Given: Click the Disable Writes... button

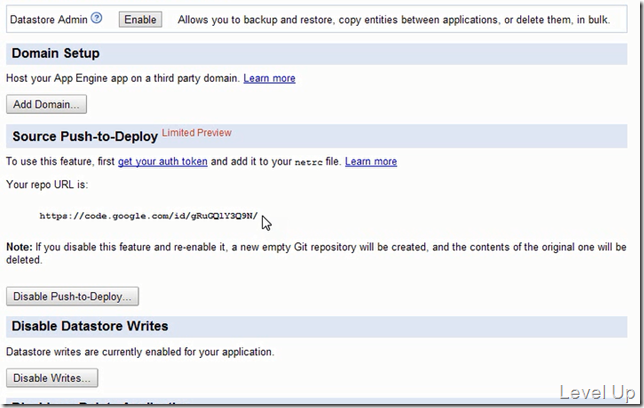Looking at the screenshot, I should point(52,378).
